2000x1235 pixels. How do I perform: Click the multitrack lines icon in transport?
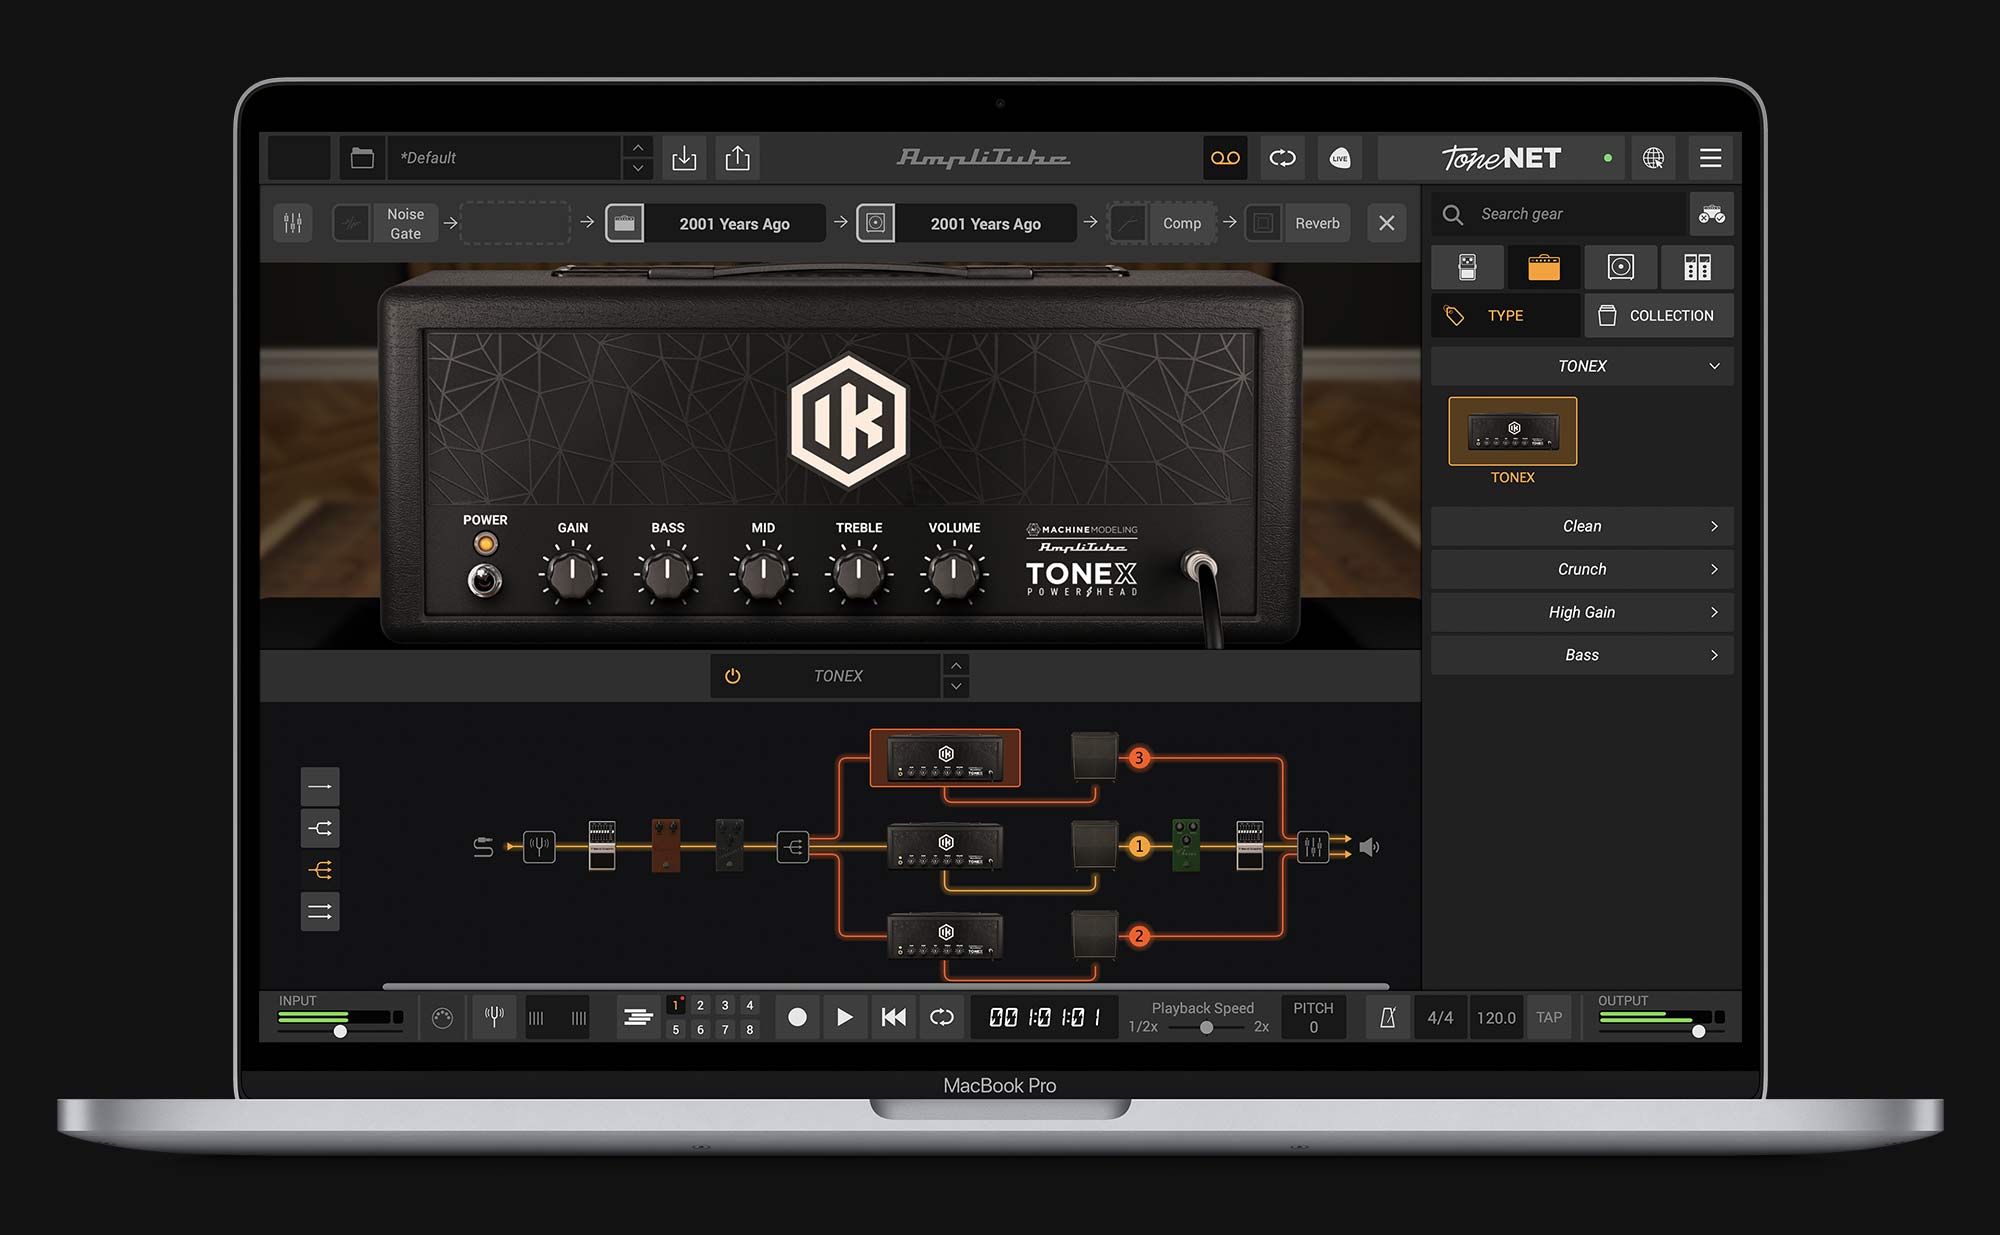pos(637,1017)
